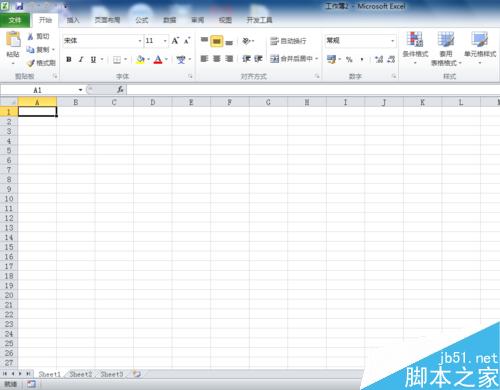The height and width of the screenshot is (390, 500).
Task: Open Conditional Formatting menu
Action: pyautogui.click(x=415, y=47)
